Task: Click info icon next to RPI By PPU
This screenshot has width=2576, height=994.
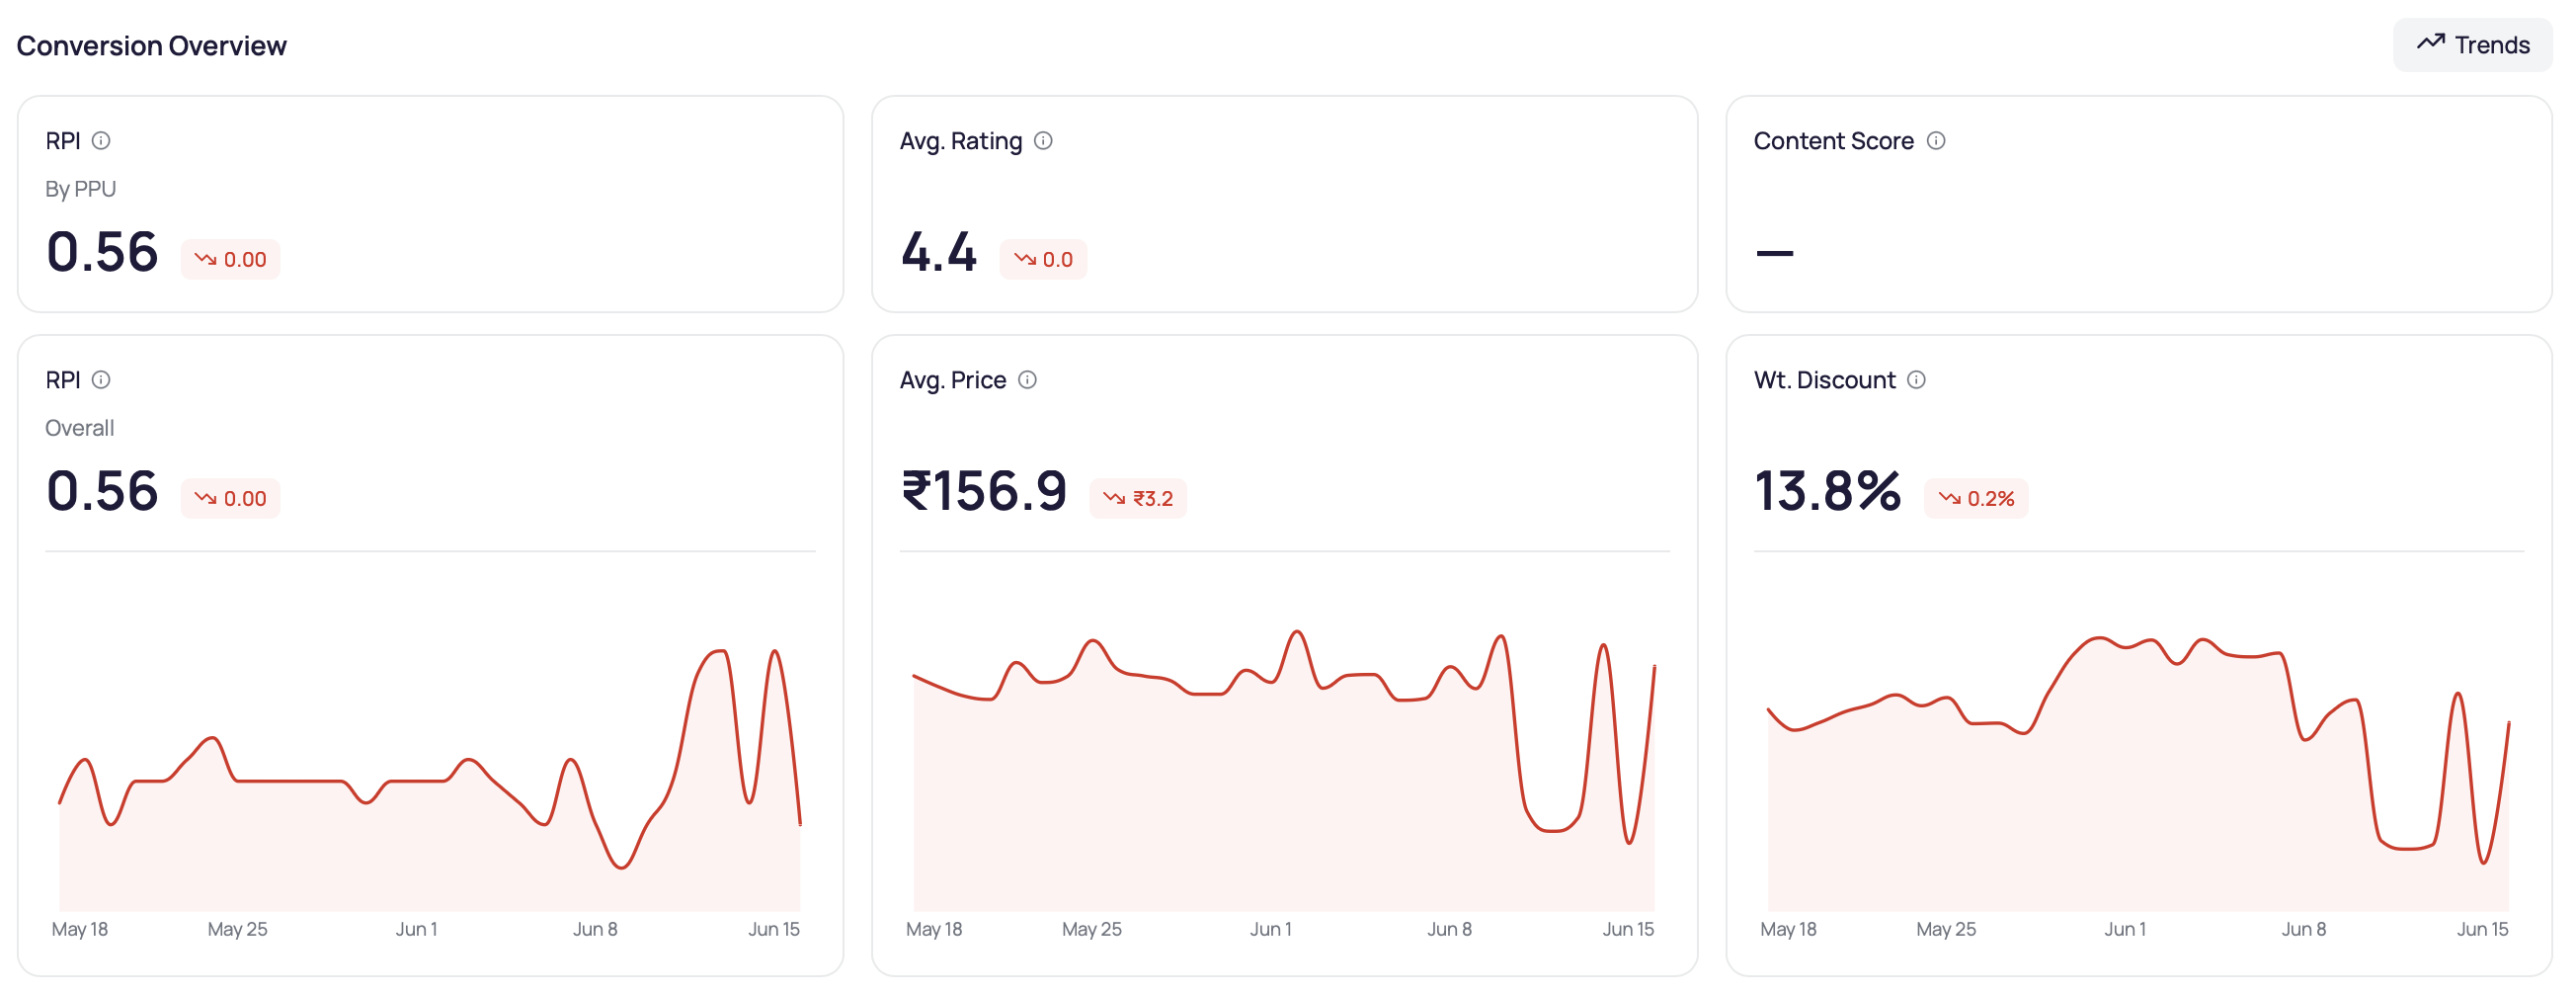Action: (x=101, y=141)
